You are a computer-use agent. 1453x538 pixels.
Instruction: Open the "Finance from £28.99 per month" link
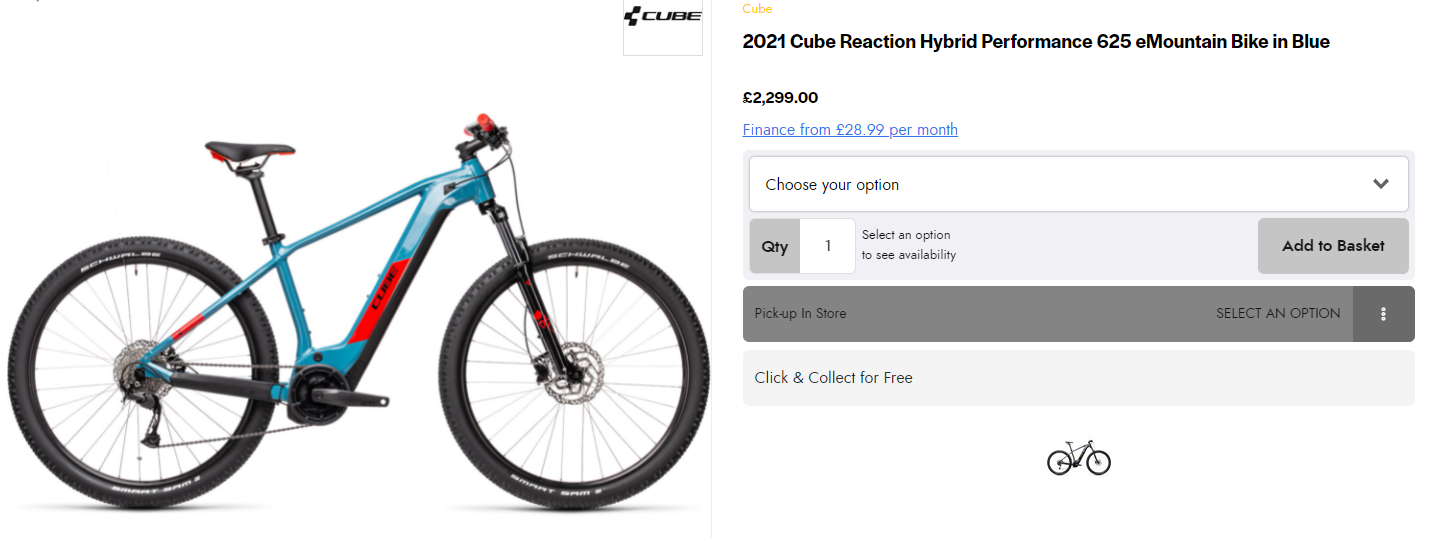click(x=850, y=130)
